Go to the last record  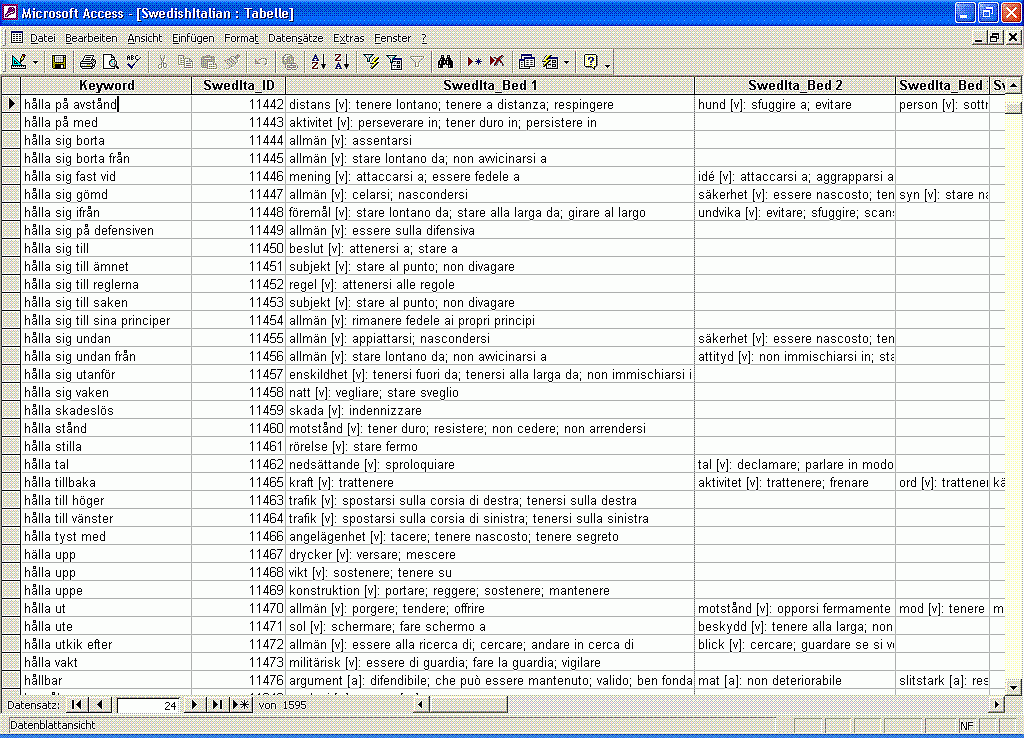pos(217,705)
